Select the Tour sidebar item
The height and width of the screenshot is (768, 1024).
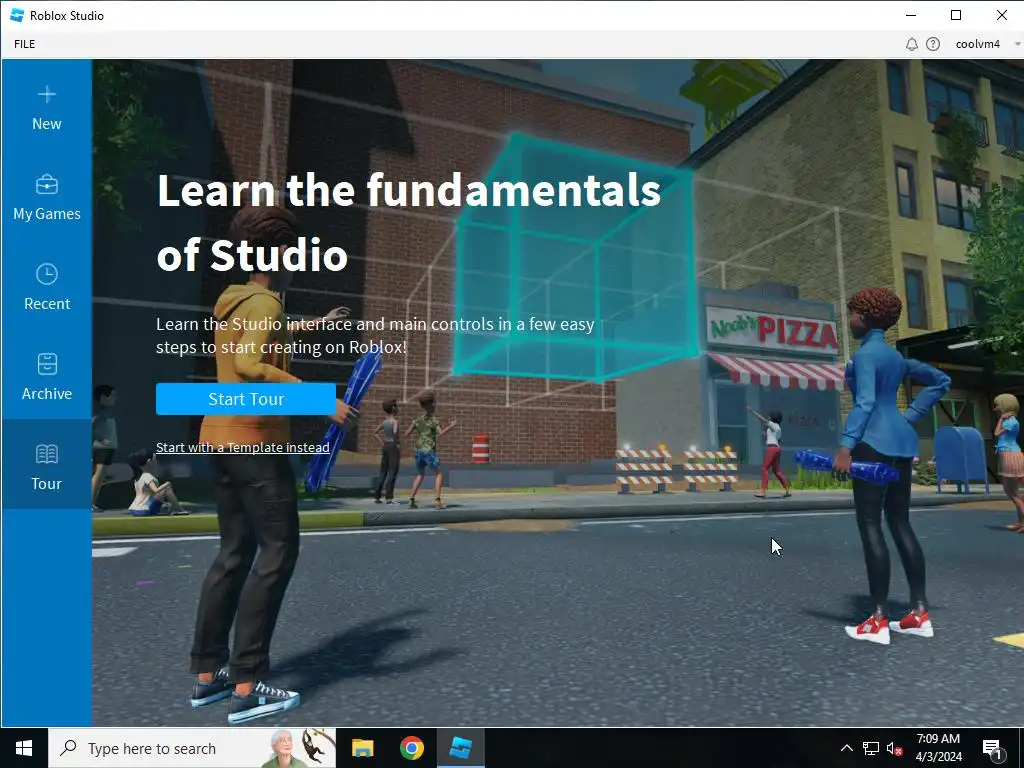[x=46, y=464]
